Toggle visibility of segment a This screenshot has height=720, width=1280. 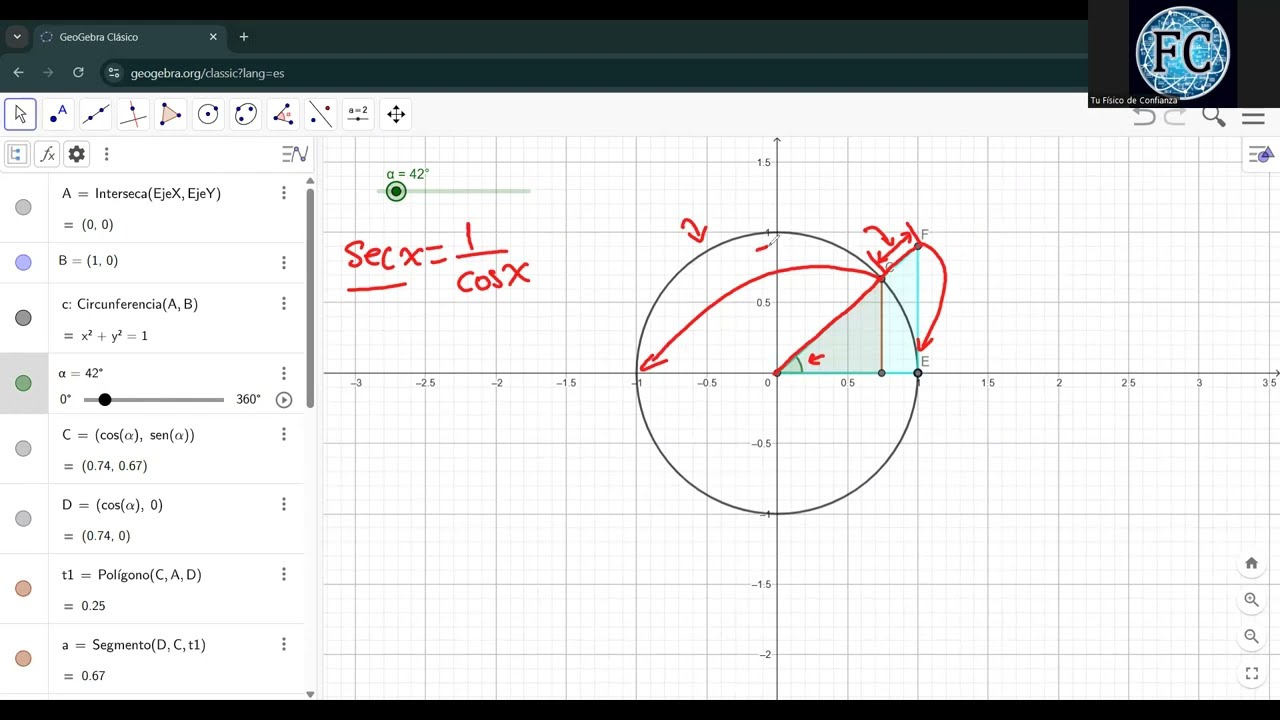point(23,659)
